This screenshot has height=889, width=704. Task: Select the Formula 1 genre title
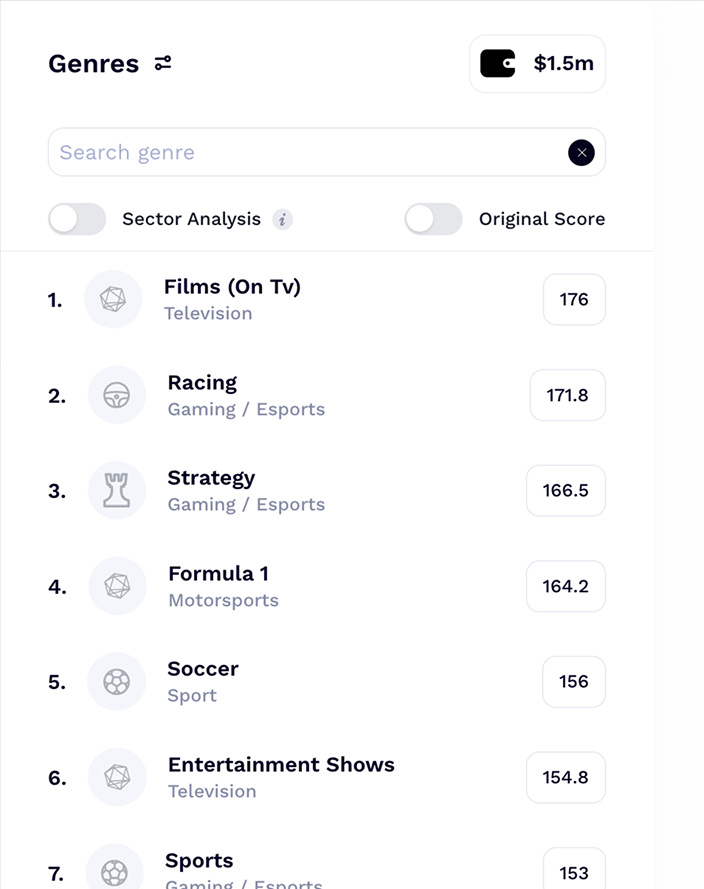pyautogui.click(x=219, y=574)
